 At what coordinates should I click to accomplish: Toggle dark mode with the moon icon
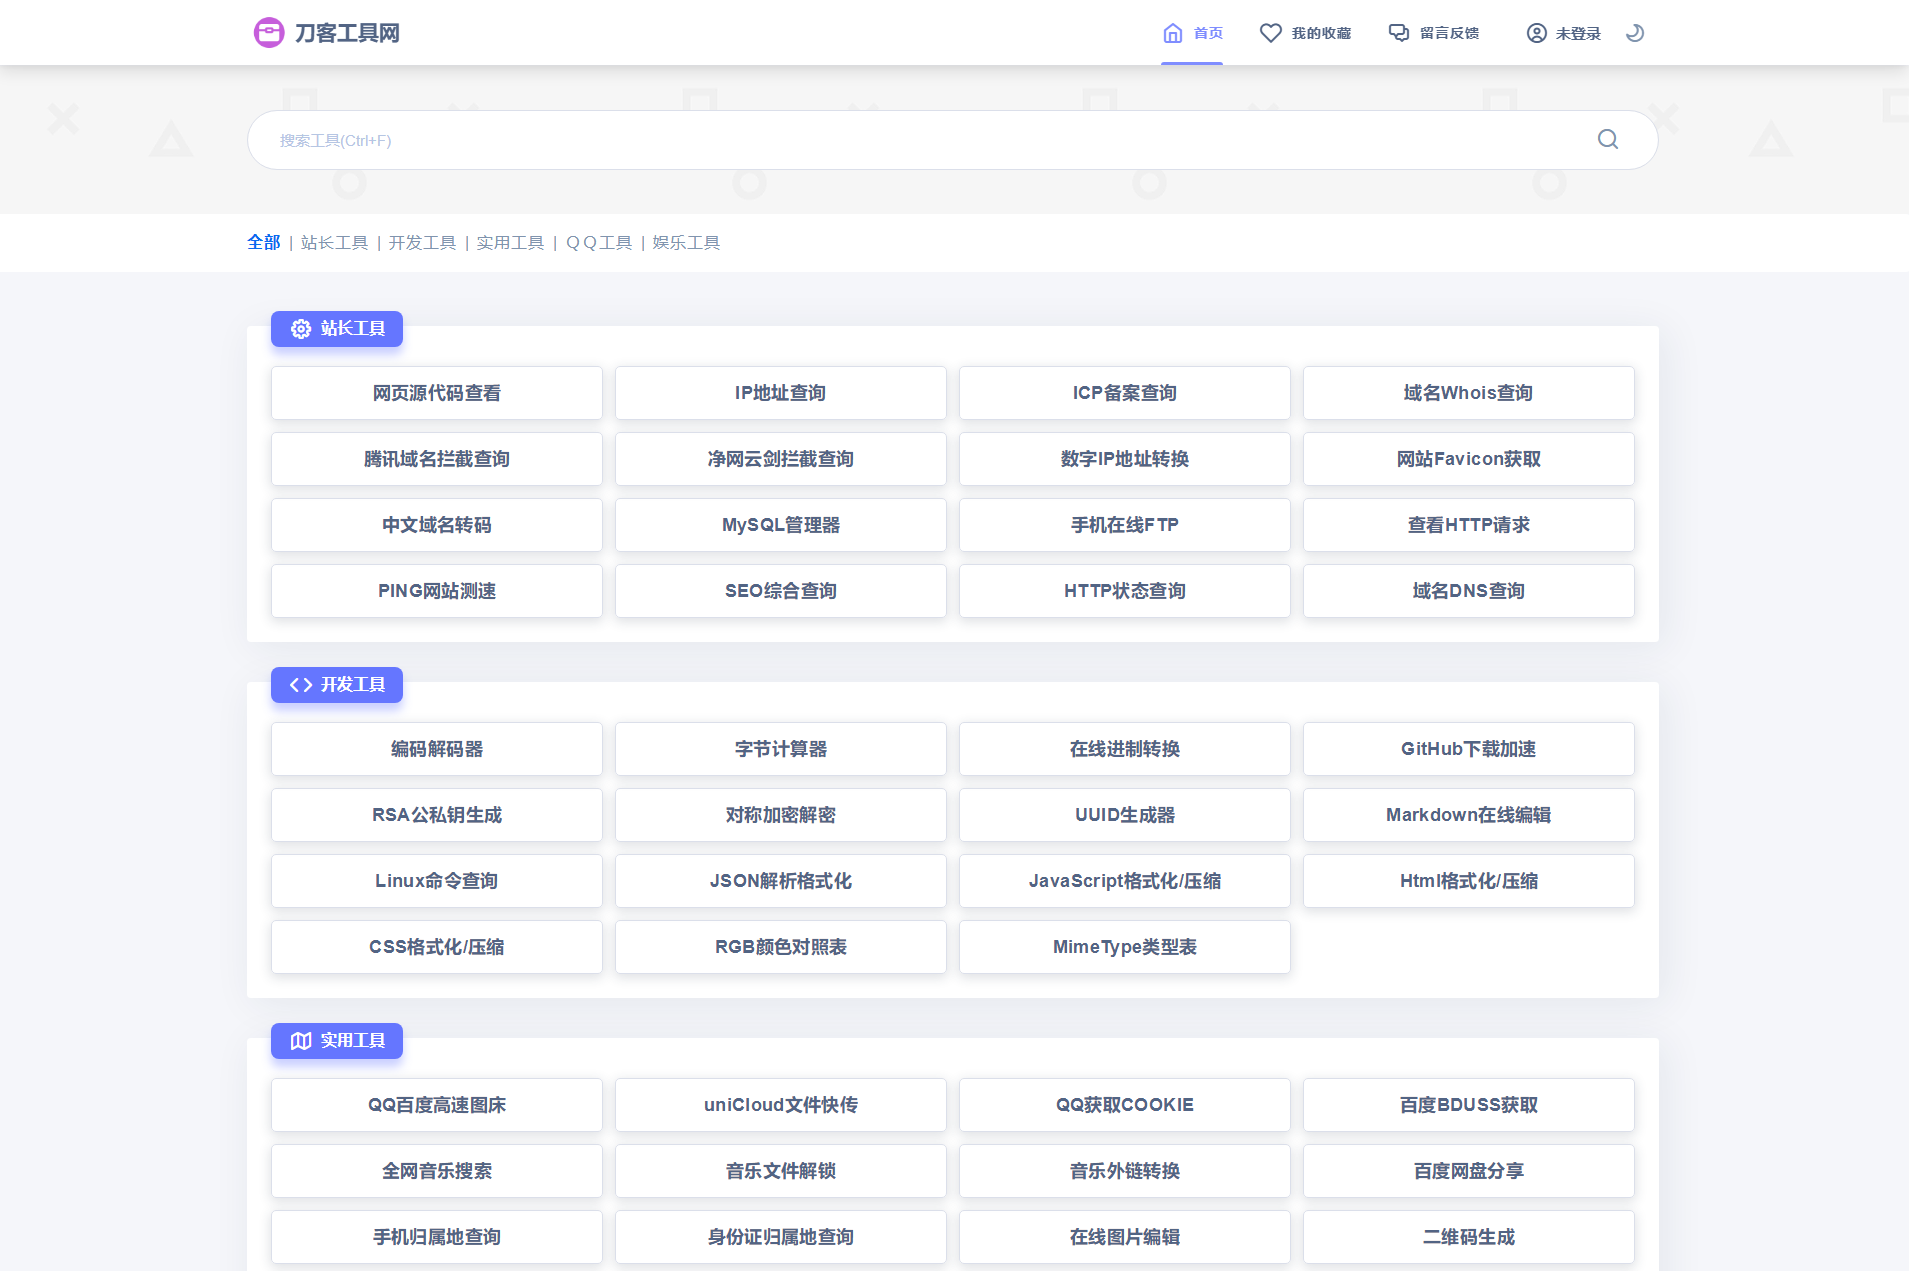1635,33
